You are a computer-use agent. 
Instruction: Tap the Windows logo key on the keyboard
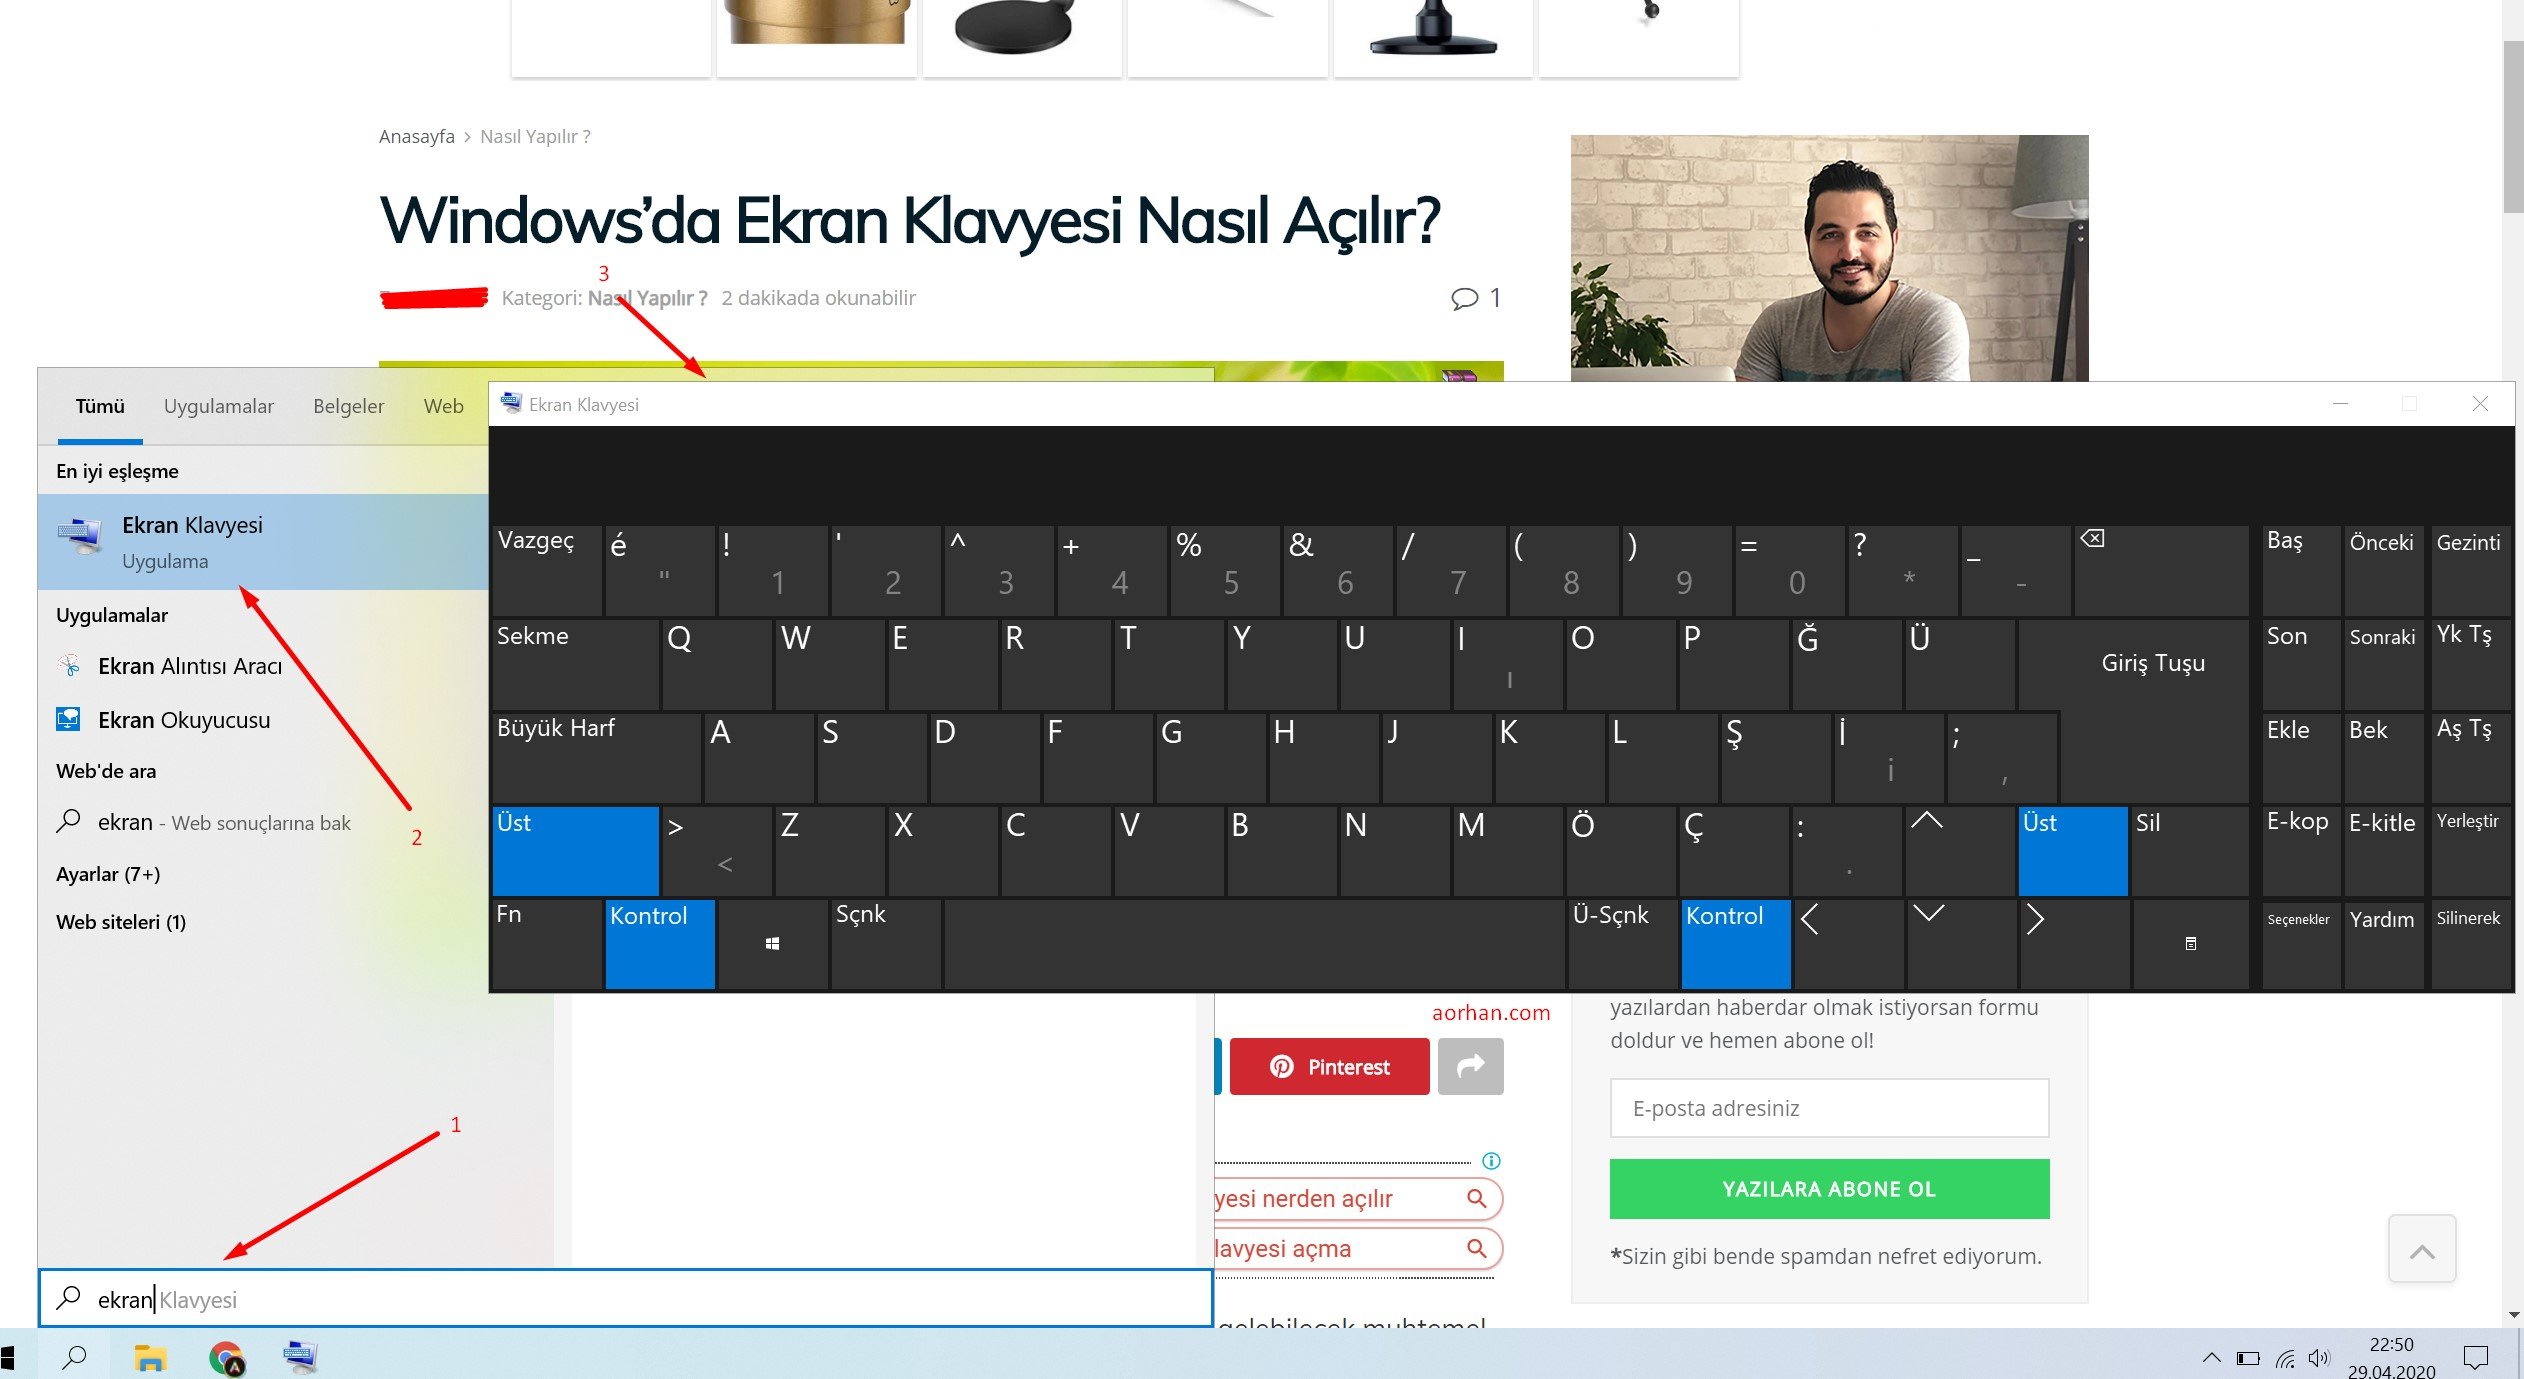pyautogui.click(x=772, y=943)
